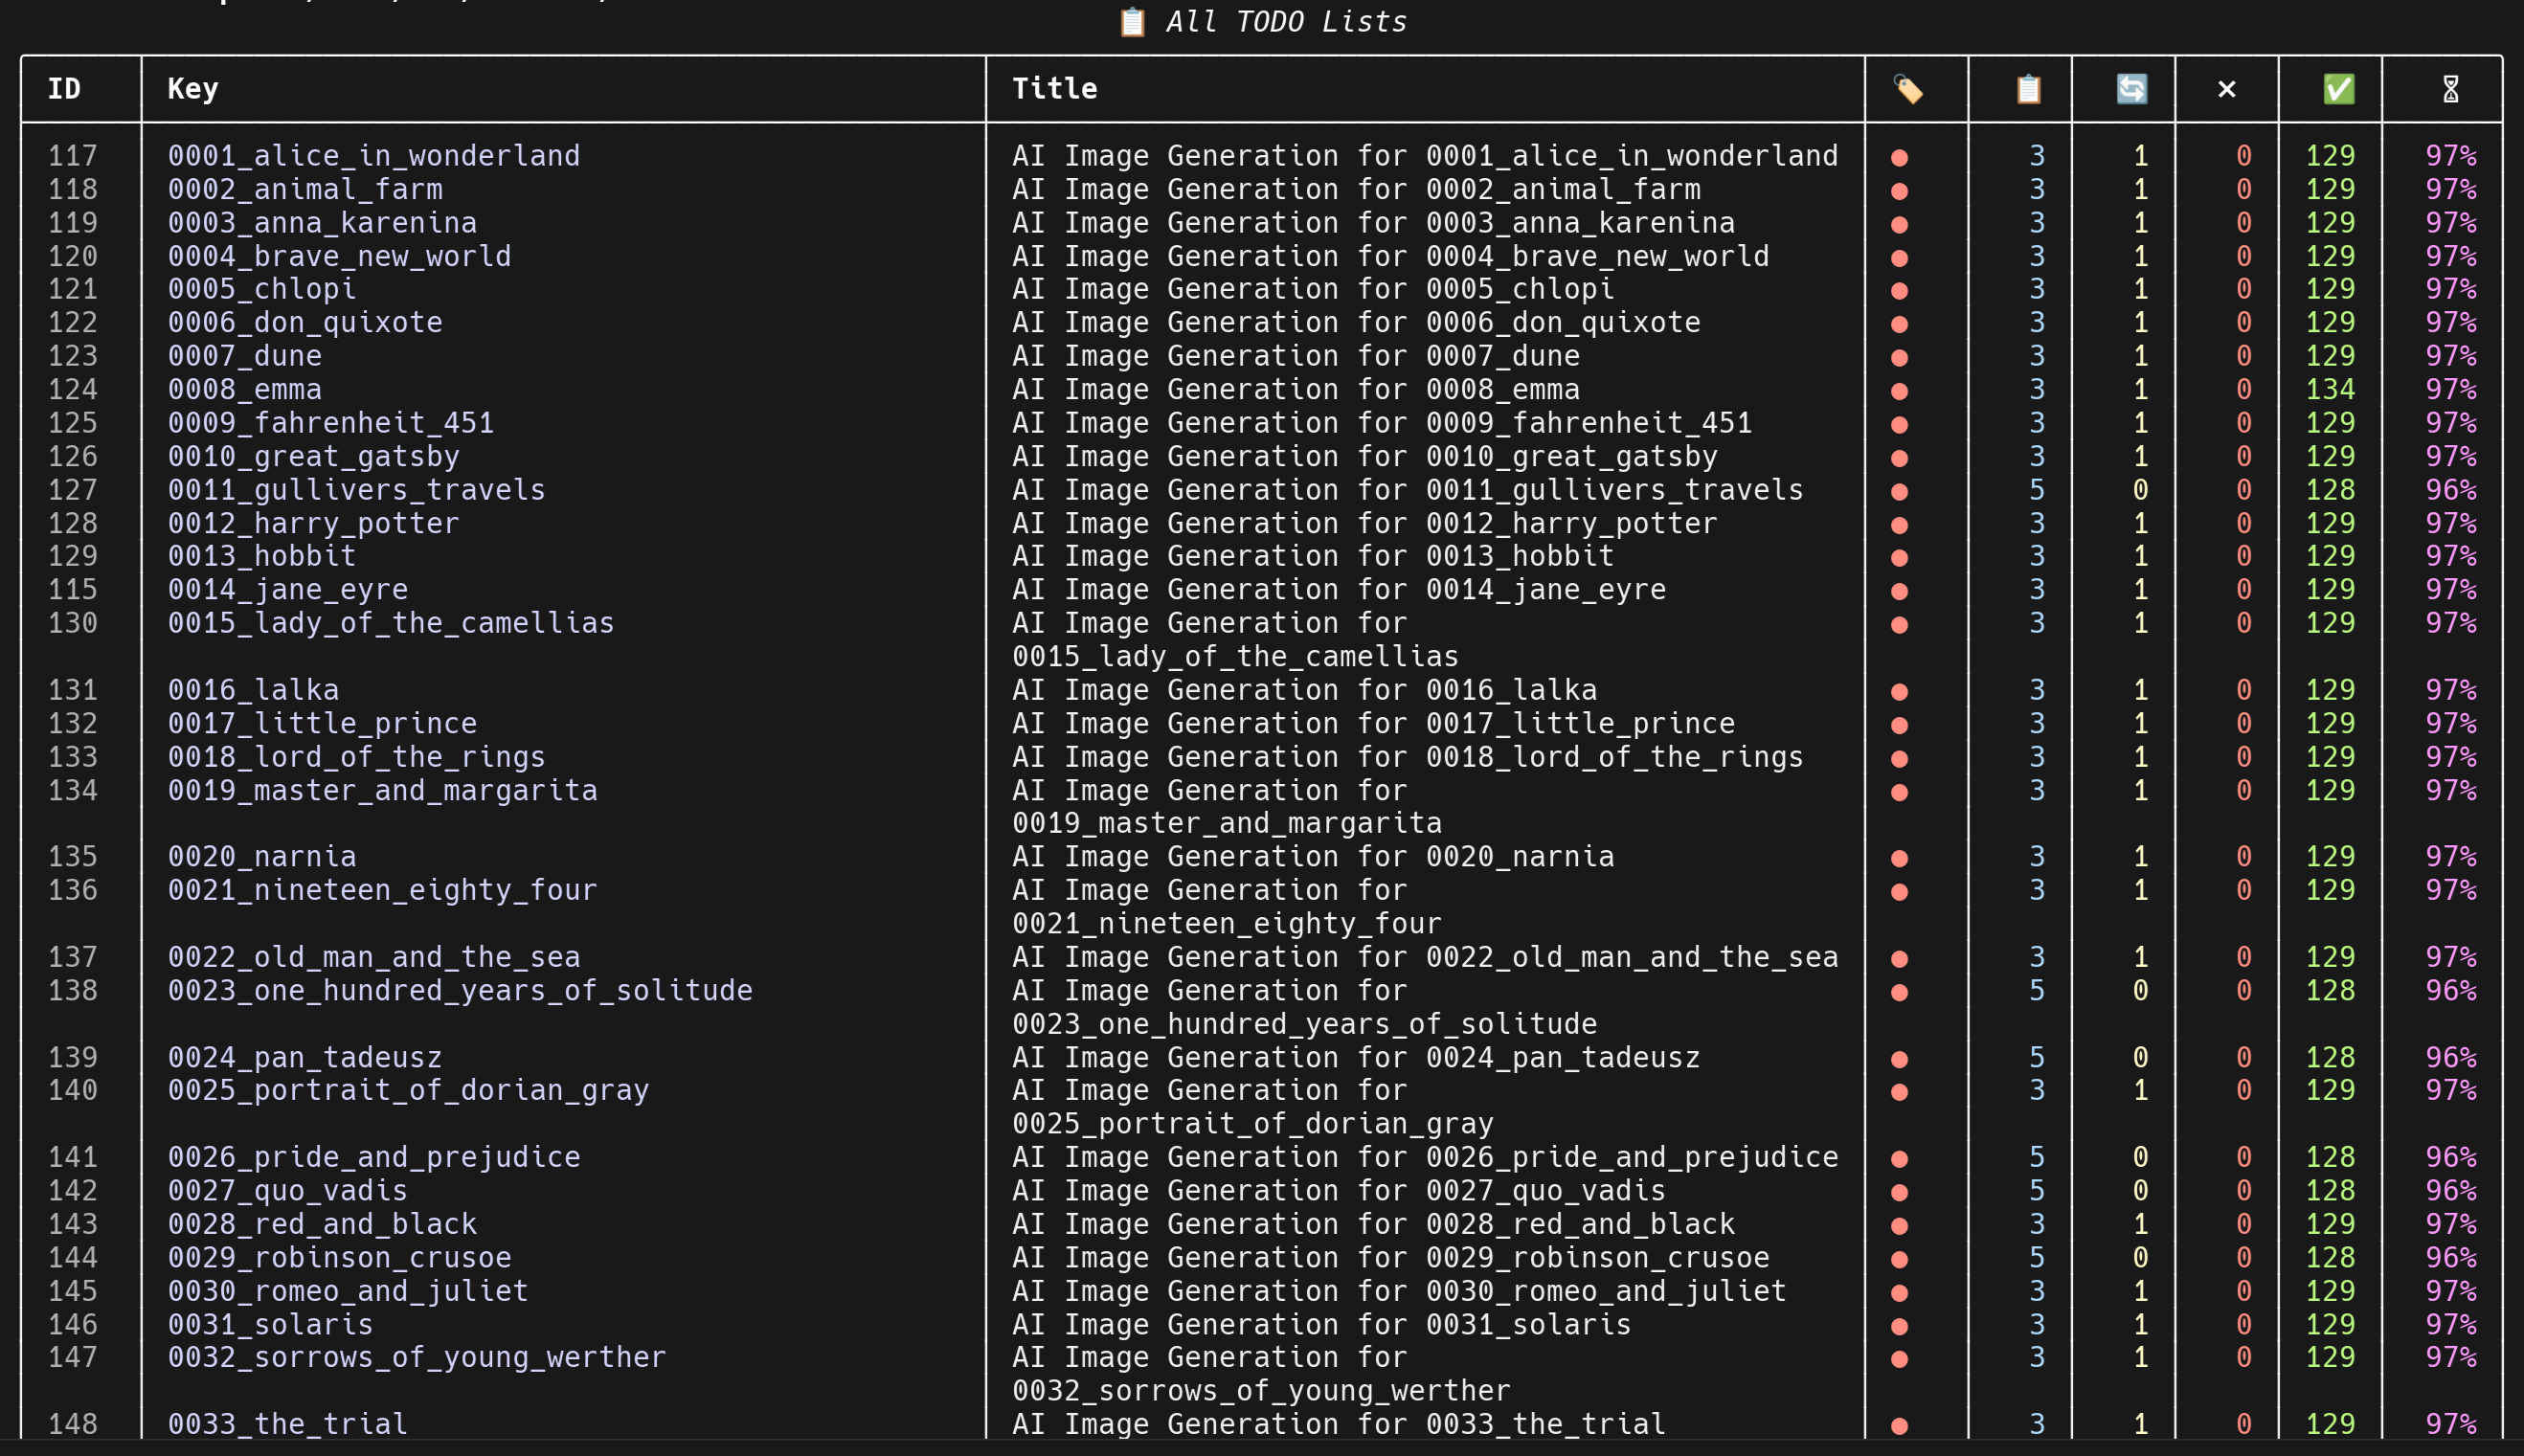2524x1456 pixels.
Task: Select key 0031_solaris
Action: (270, 1325)
